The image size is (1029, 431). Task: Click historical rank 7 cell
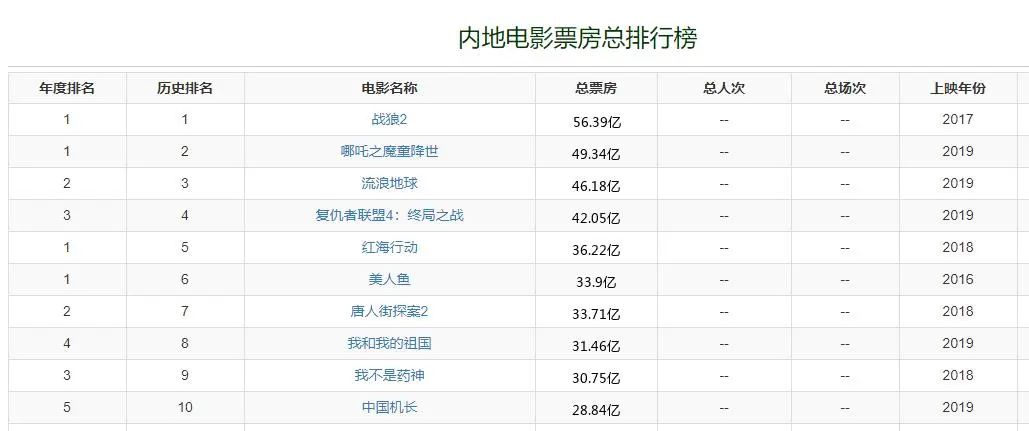185,312
